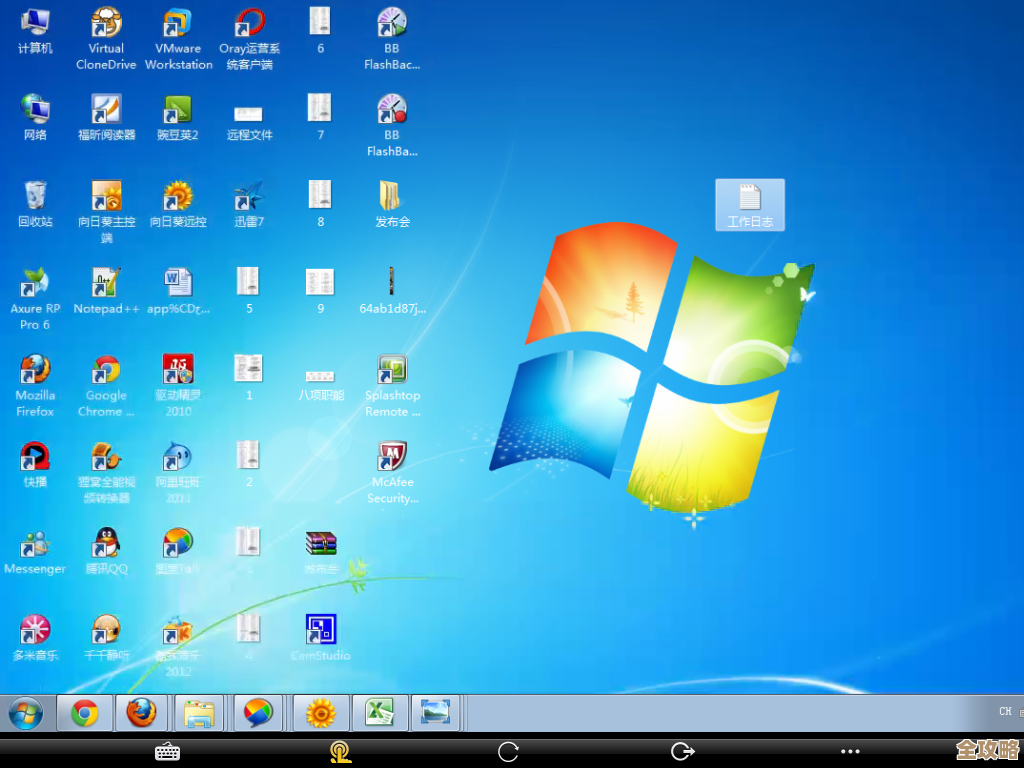The image size is (1024, 768).
Task: Open Windows Explorer from the taskbar
Action: (x=199, y=713)
